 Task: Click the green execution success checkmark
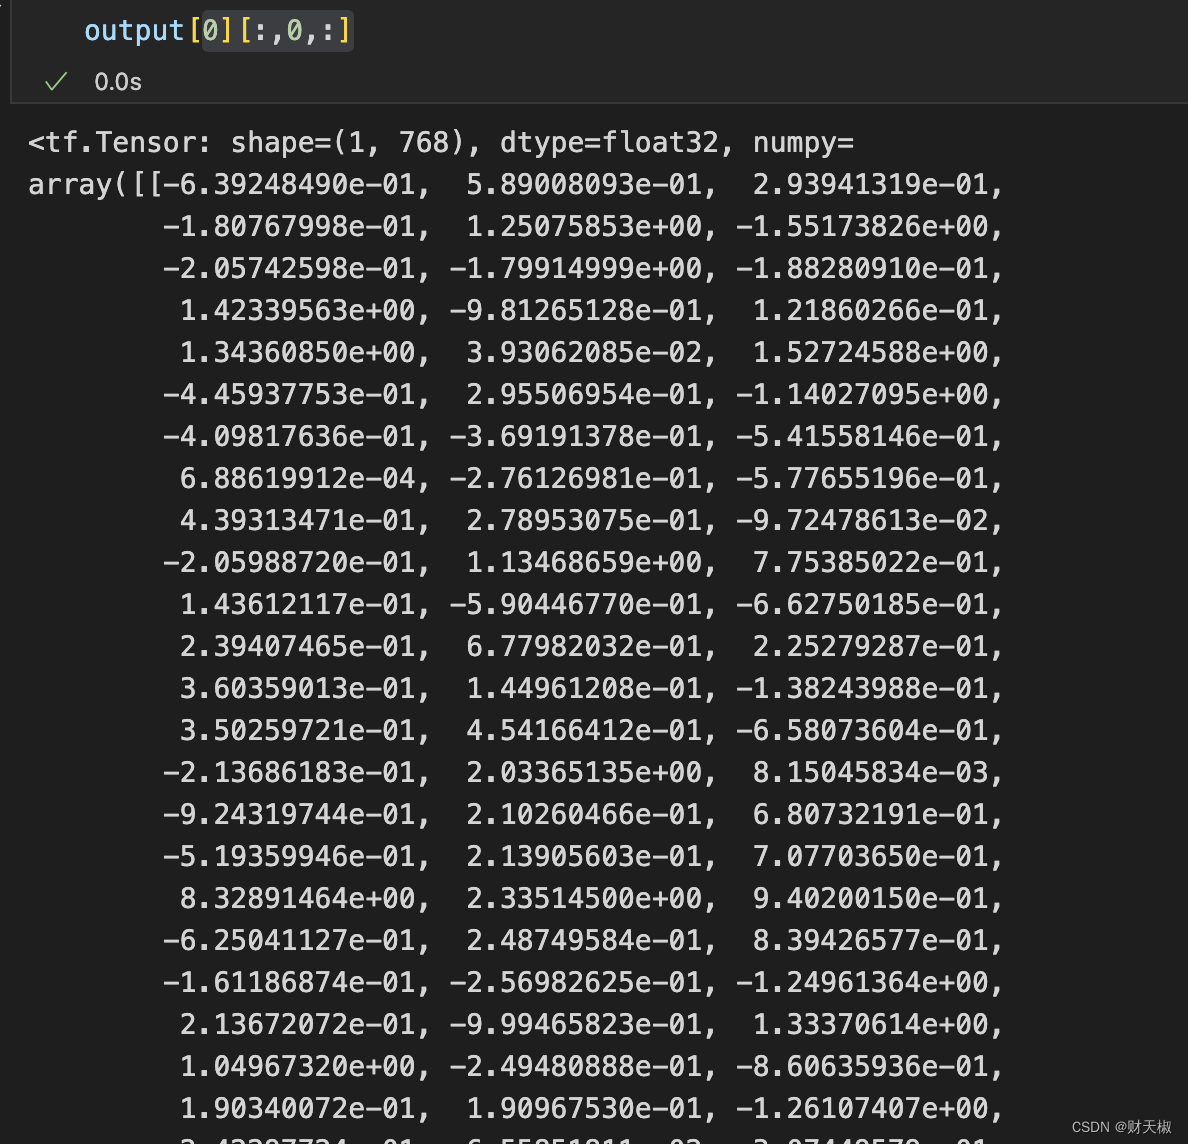point(56,82)
